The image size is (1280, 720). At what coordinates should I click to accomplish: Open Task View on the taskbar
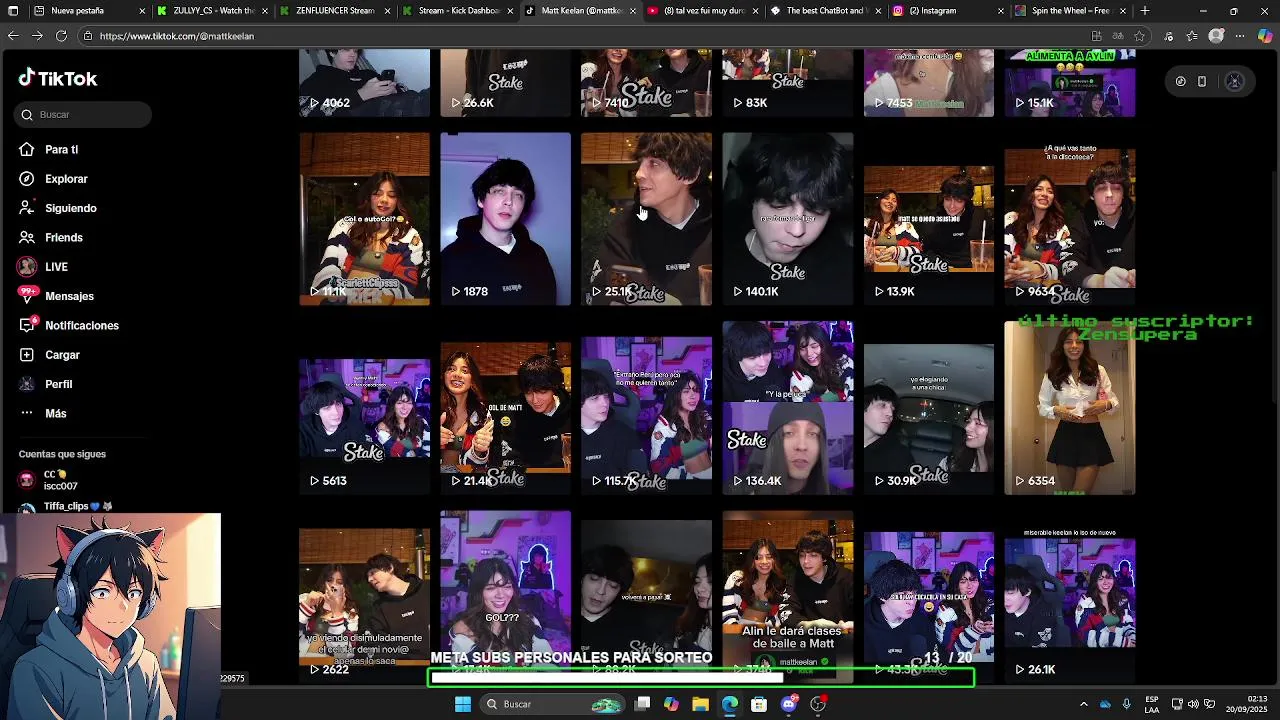[643, 704]
